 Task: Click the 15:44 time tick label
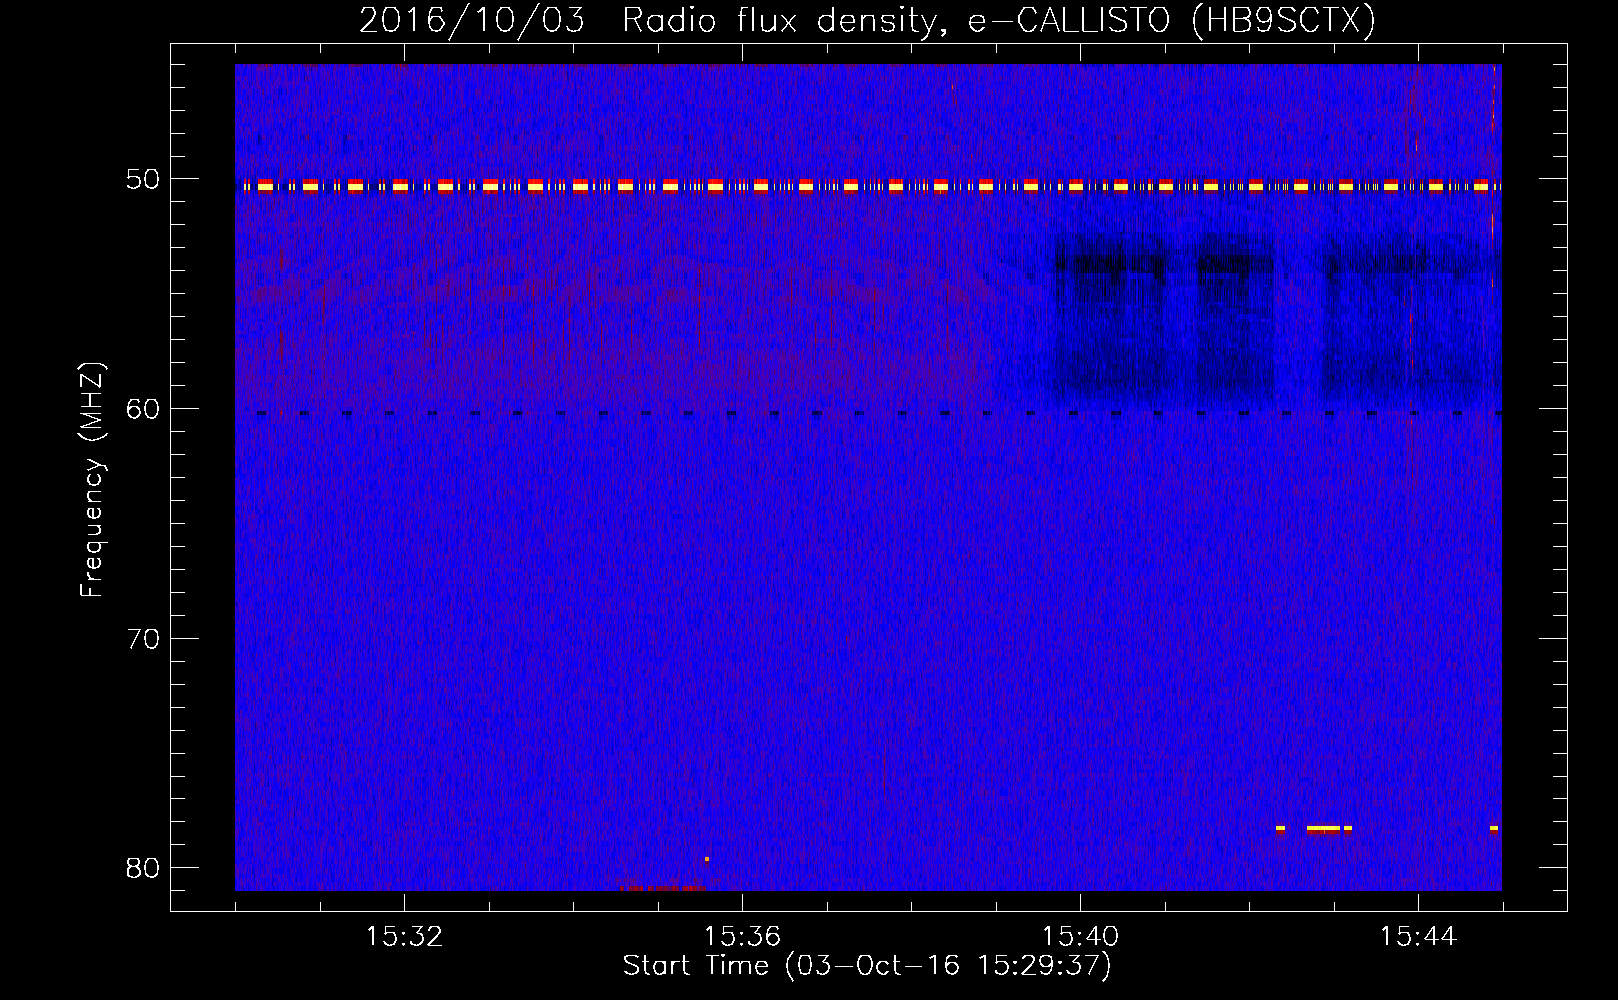point(1418,937)
